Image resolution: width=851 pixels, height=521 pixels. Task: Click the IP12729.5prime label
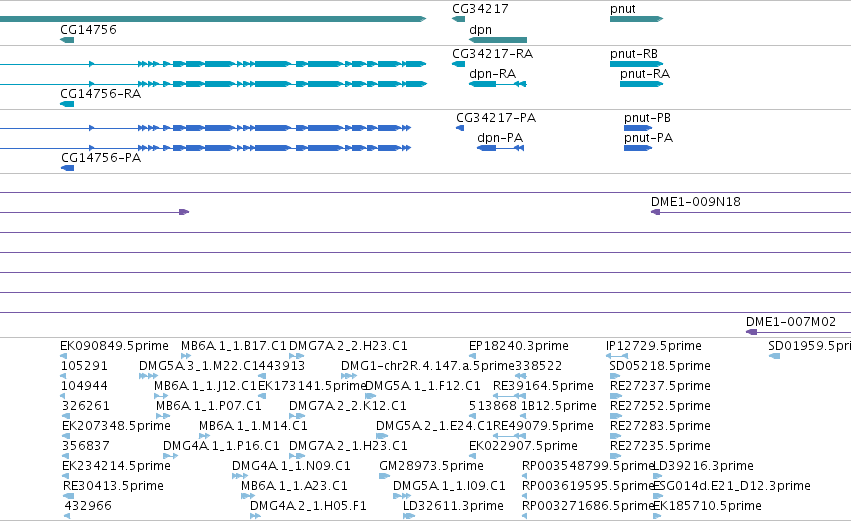[x=653, y=346]
